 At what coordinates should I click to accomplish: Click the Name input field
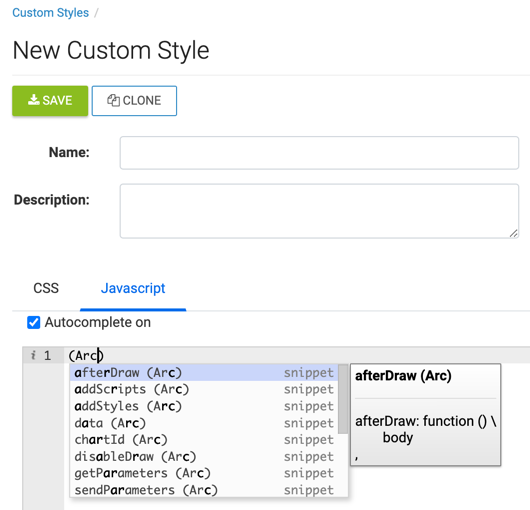(x=319, y=153)
